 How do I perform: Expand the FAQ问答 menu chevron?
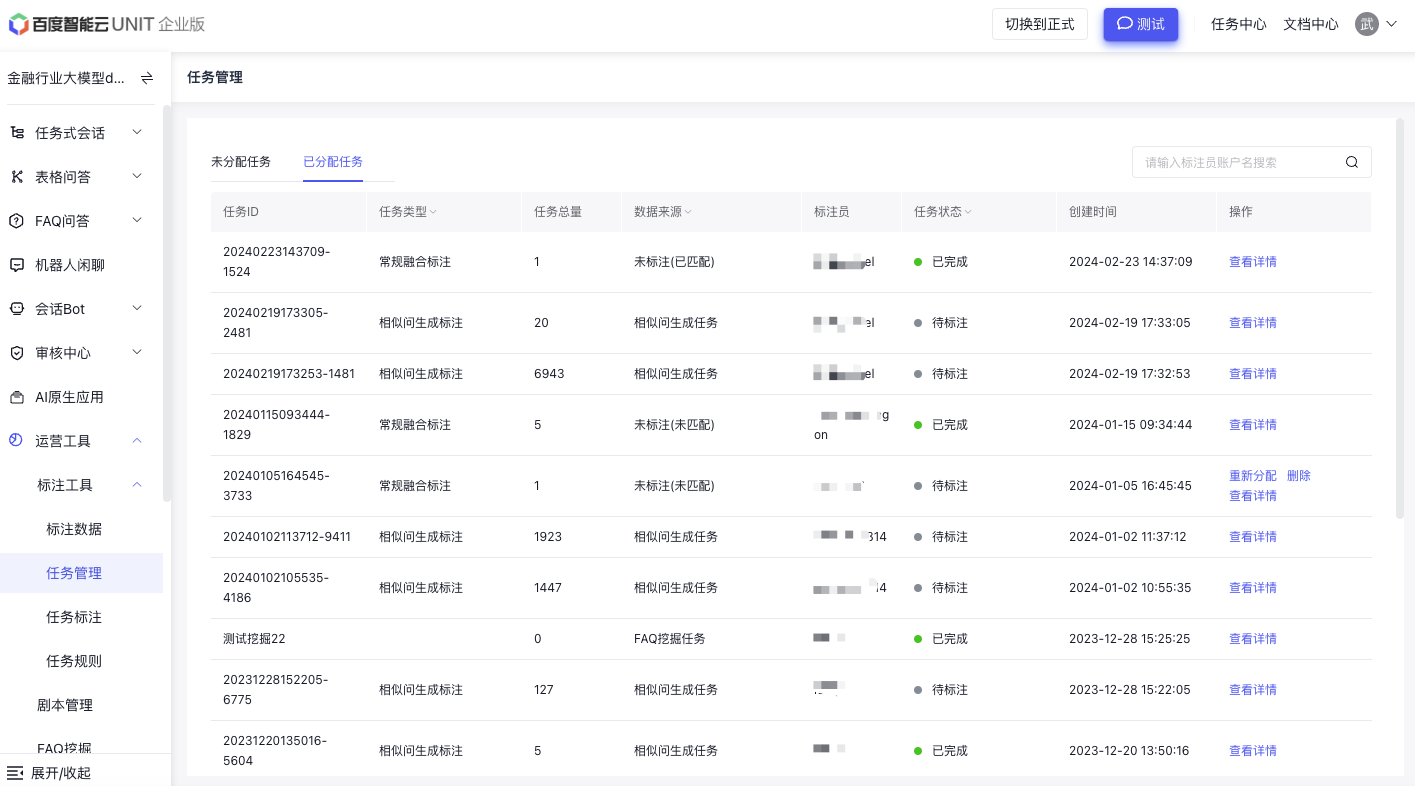[137, 220]
